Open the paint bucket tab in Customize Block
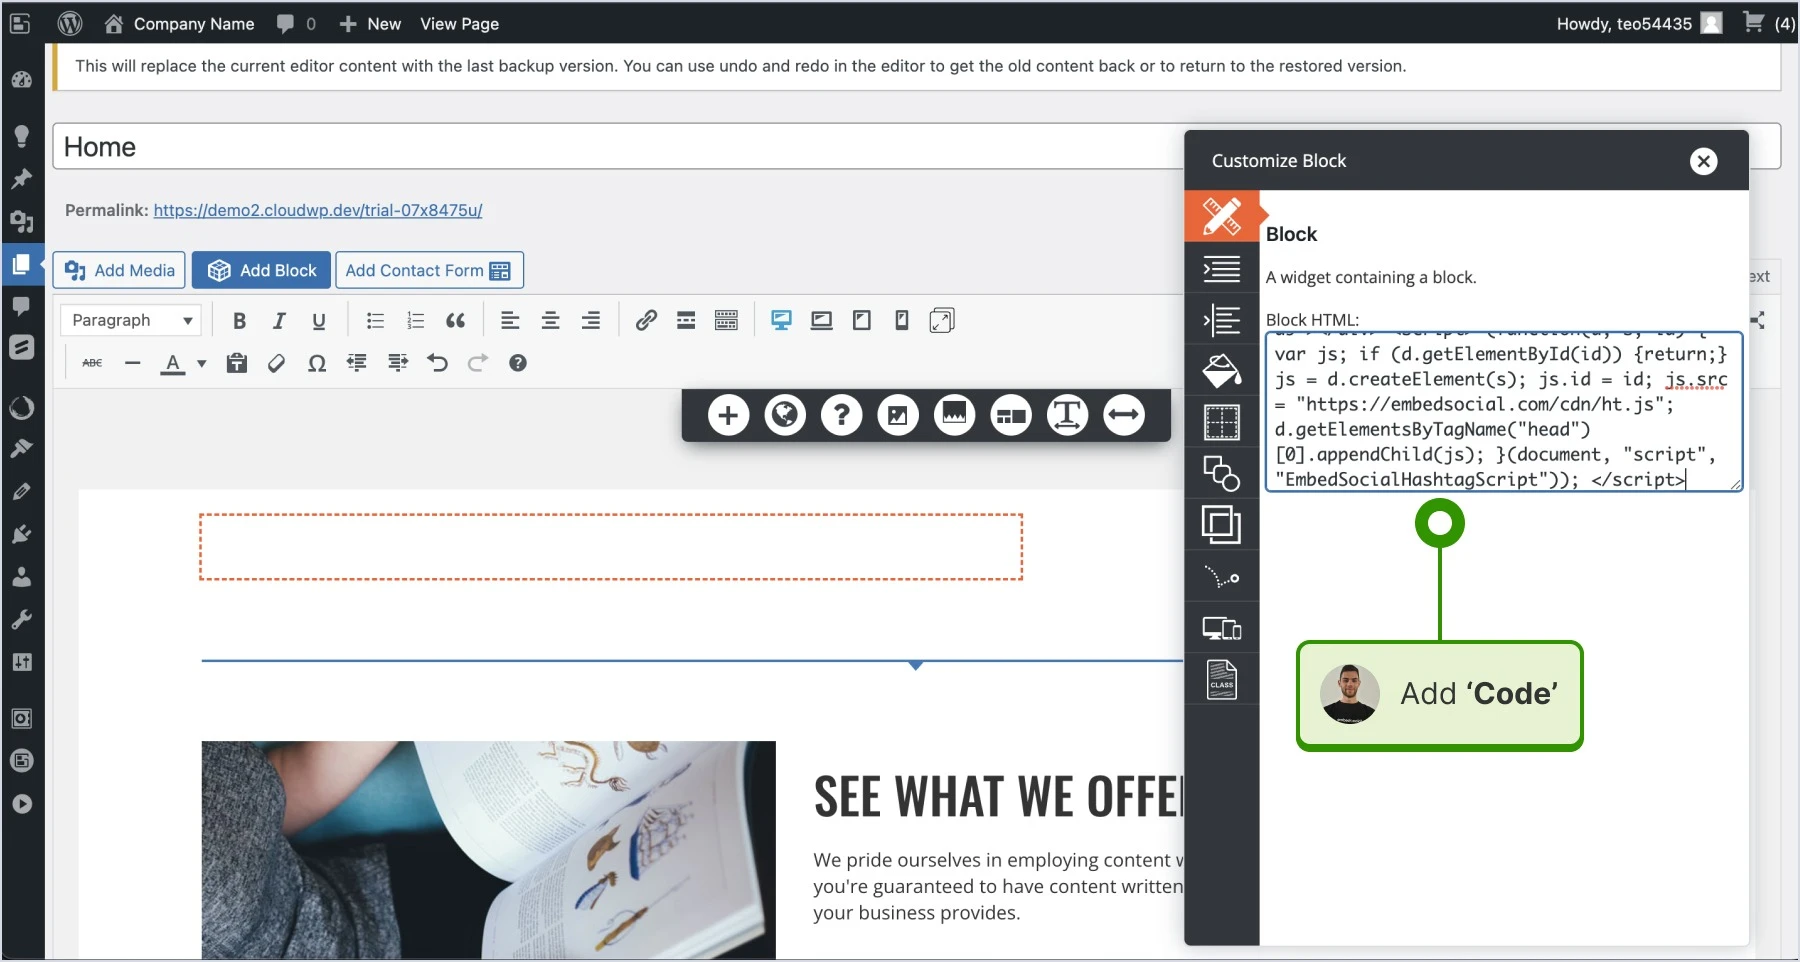The image size is (1800, 962). click(x=1222, y=370)
